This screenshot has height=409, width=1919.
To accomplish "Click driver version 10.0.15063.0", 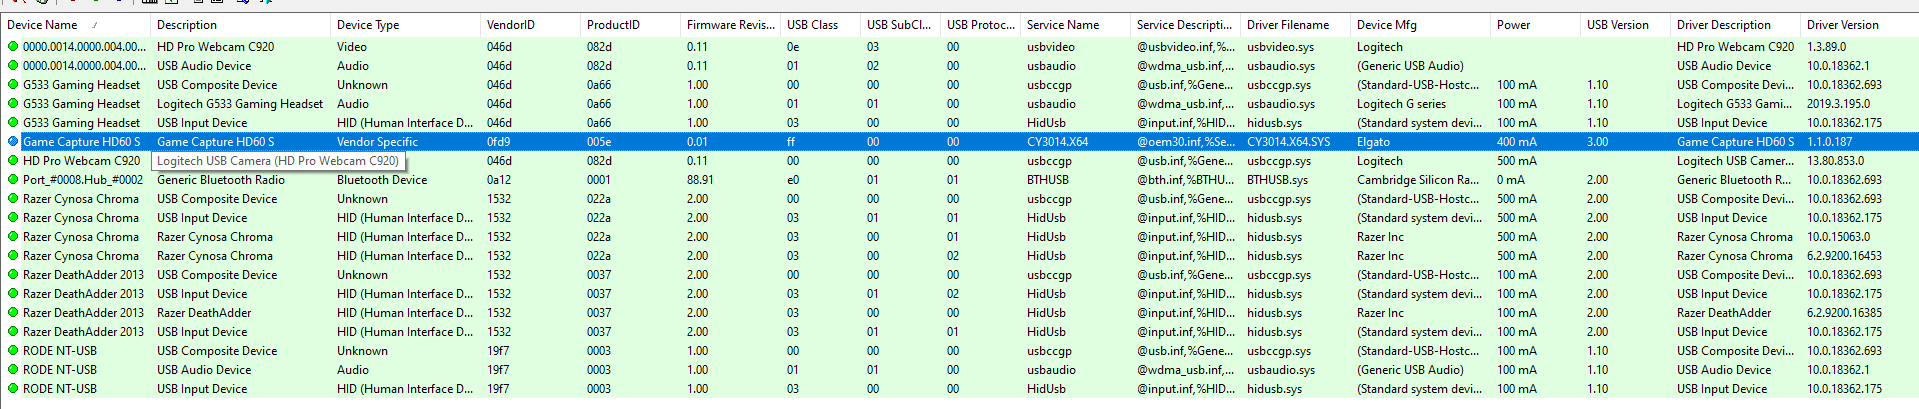I will pos(1838,237).
